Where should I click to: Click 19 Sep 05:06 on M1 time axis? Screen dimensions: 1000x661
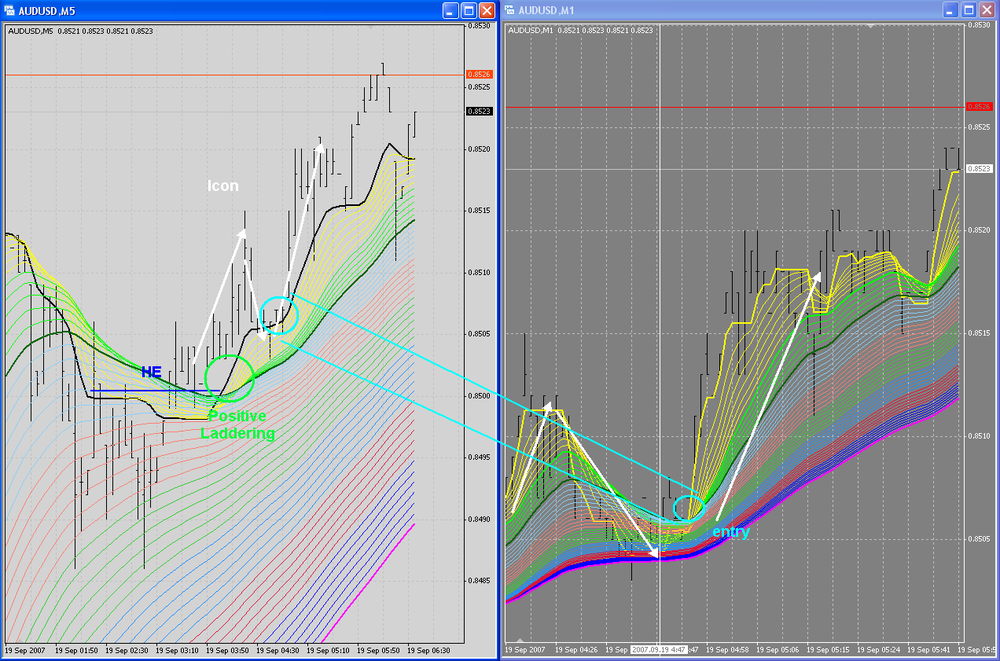[778, 650]
